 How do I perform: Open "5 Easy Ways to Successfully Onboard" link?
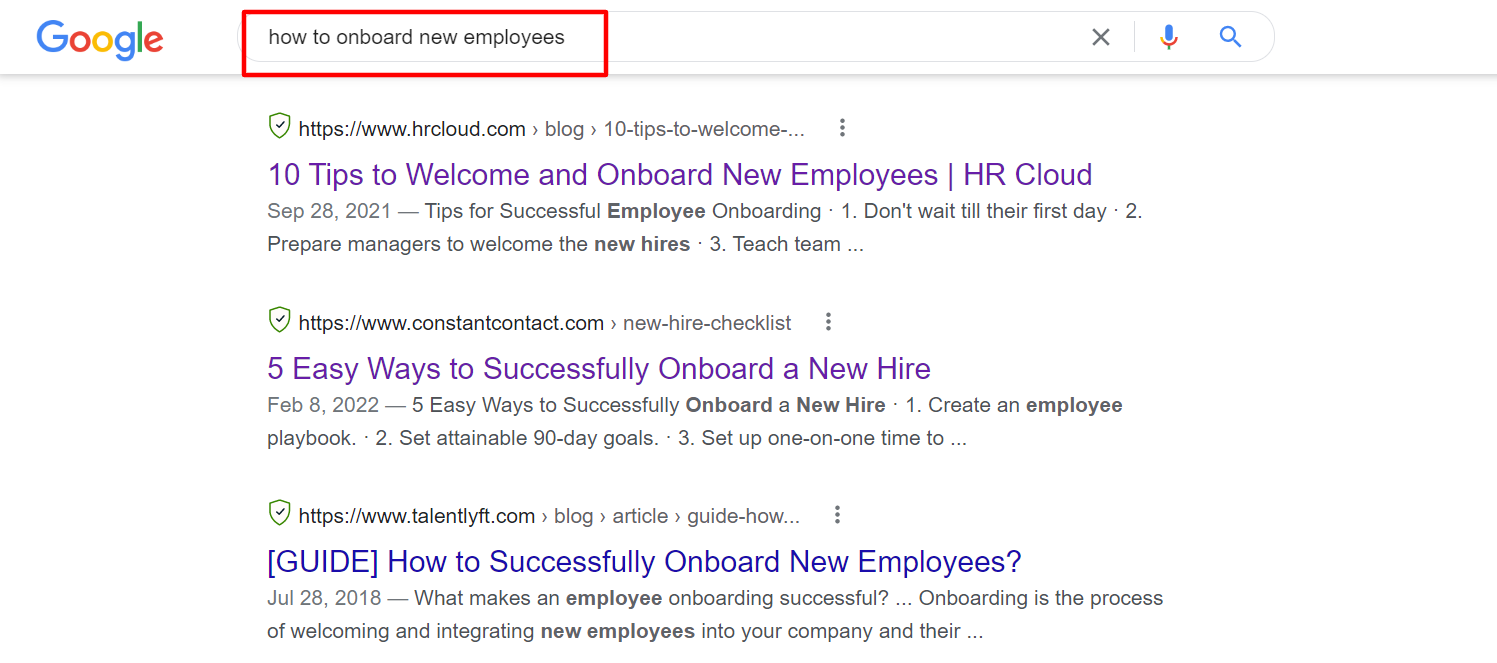point(598,369)
